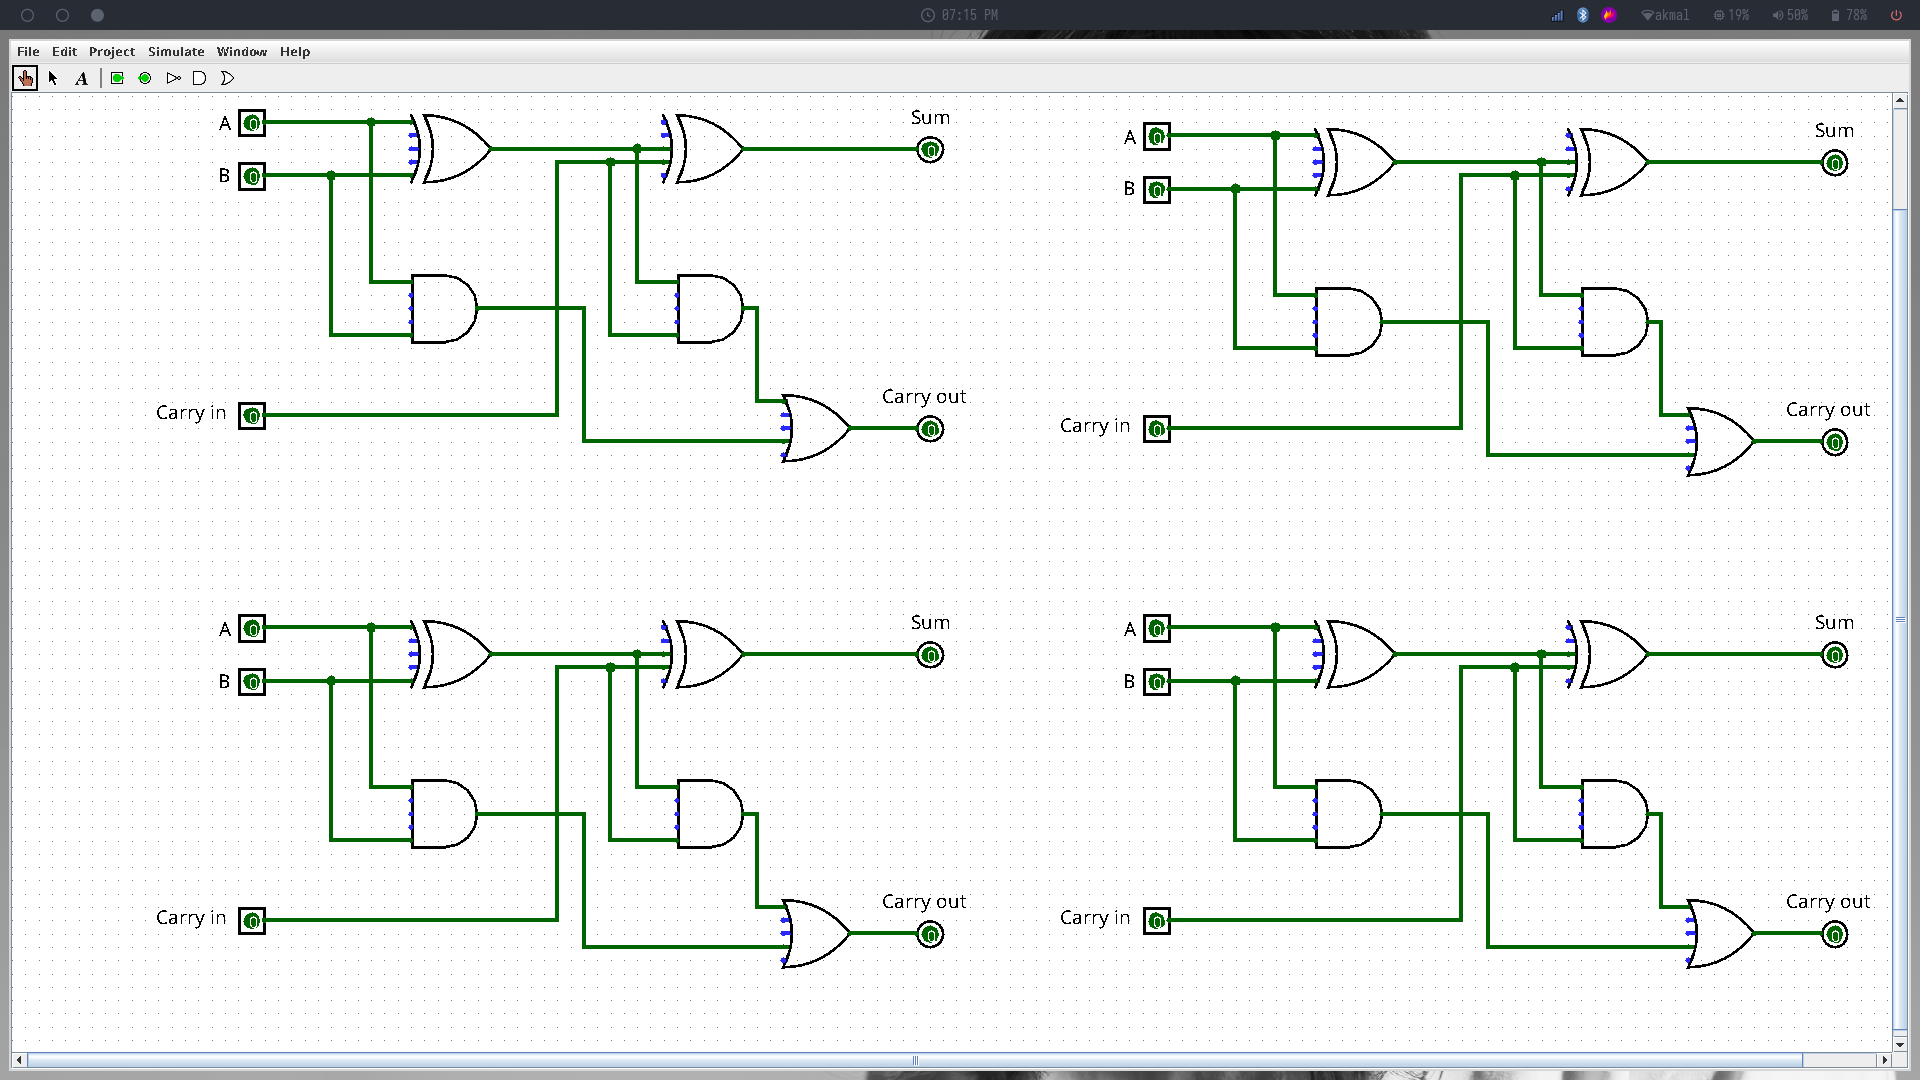Click the vertical scrollbar down arrow
The width and height of the screenshot is (1920, 1080).
1900,1044
